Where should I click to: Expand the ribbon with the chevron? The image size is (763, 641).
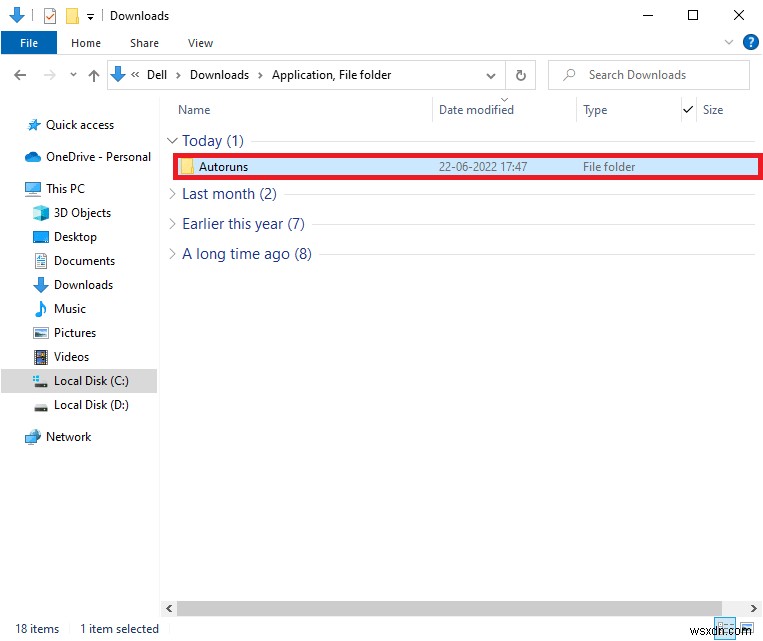point(728,42)
